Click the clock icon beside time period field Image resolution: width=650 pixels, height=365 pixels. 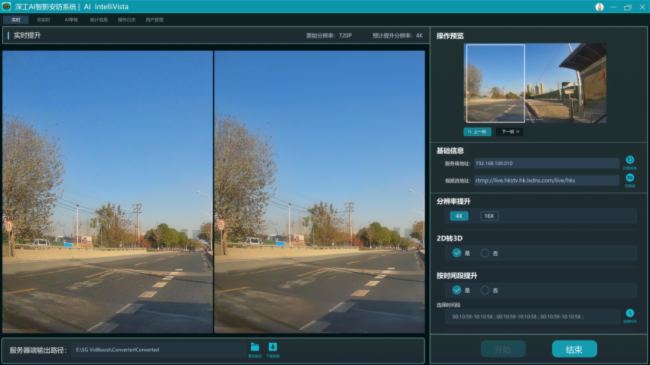tap(630, 313)
